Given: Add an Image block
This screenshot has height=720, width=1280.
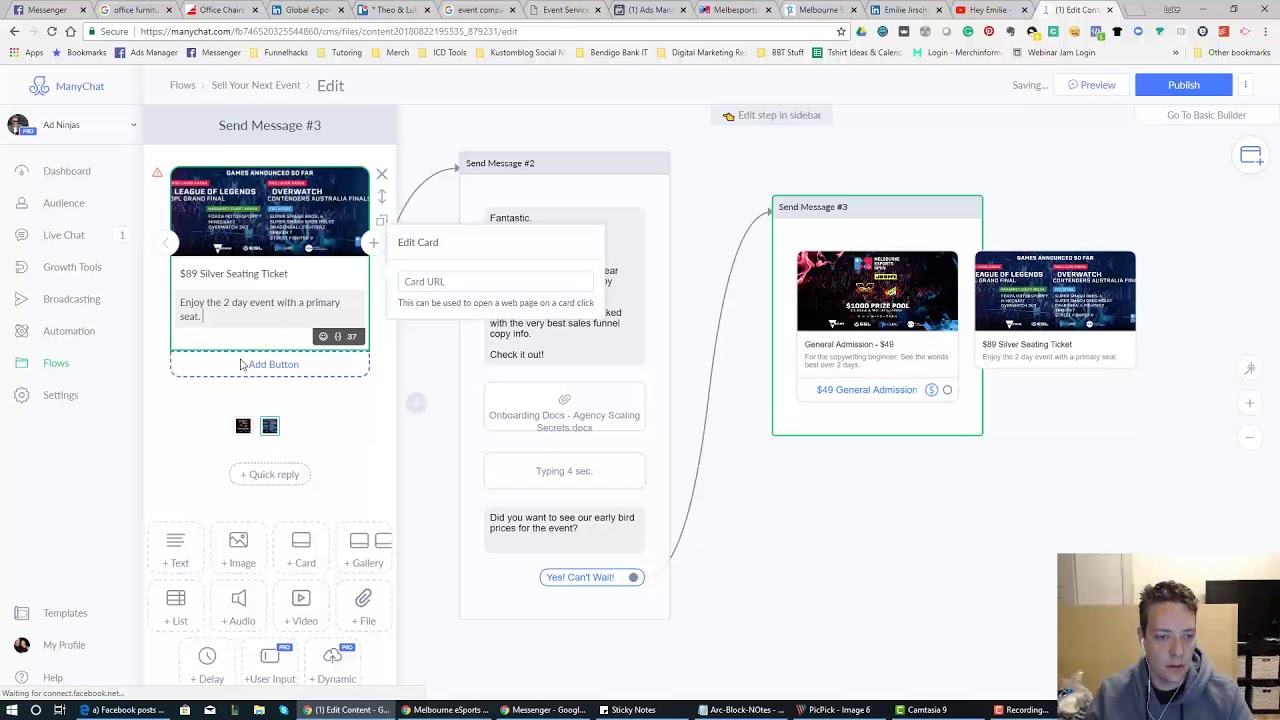Looking at the screenshot, I should (238, 550).
